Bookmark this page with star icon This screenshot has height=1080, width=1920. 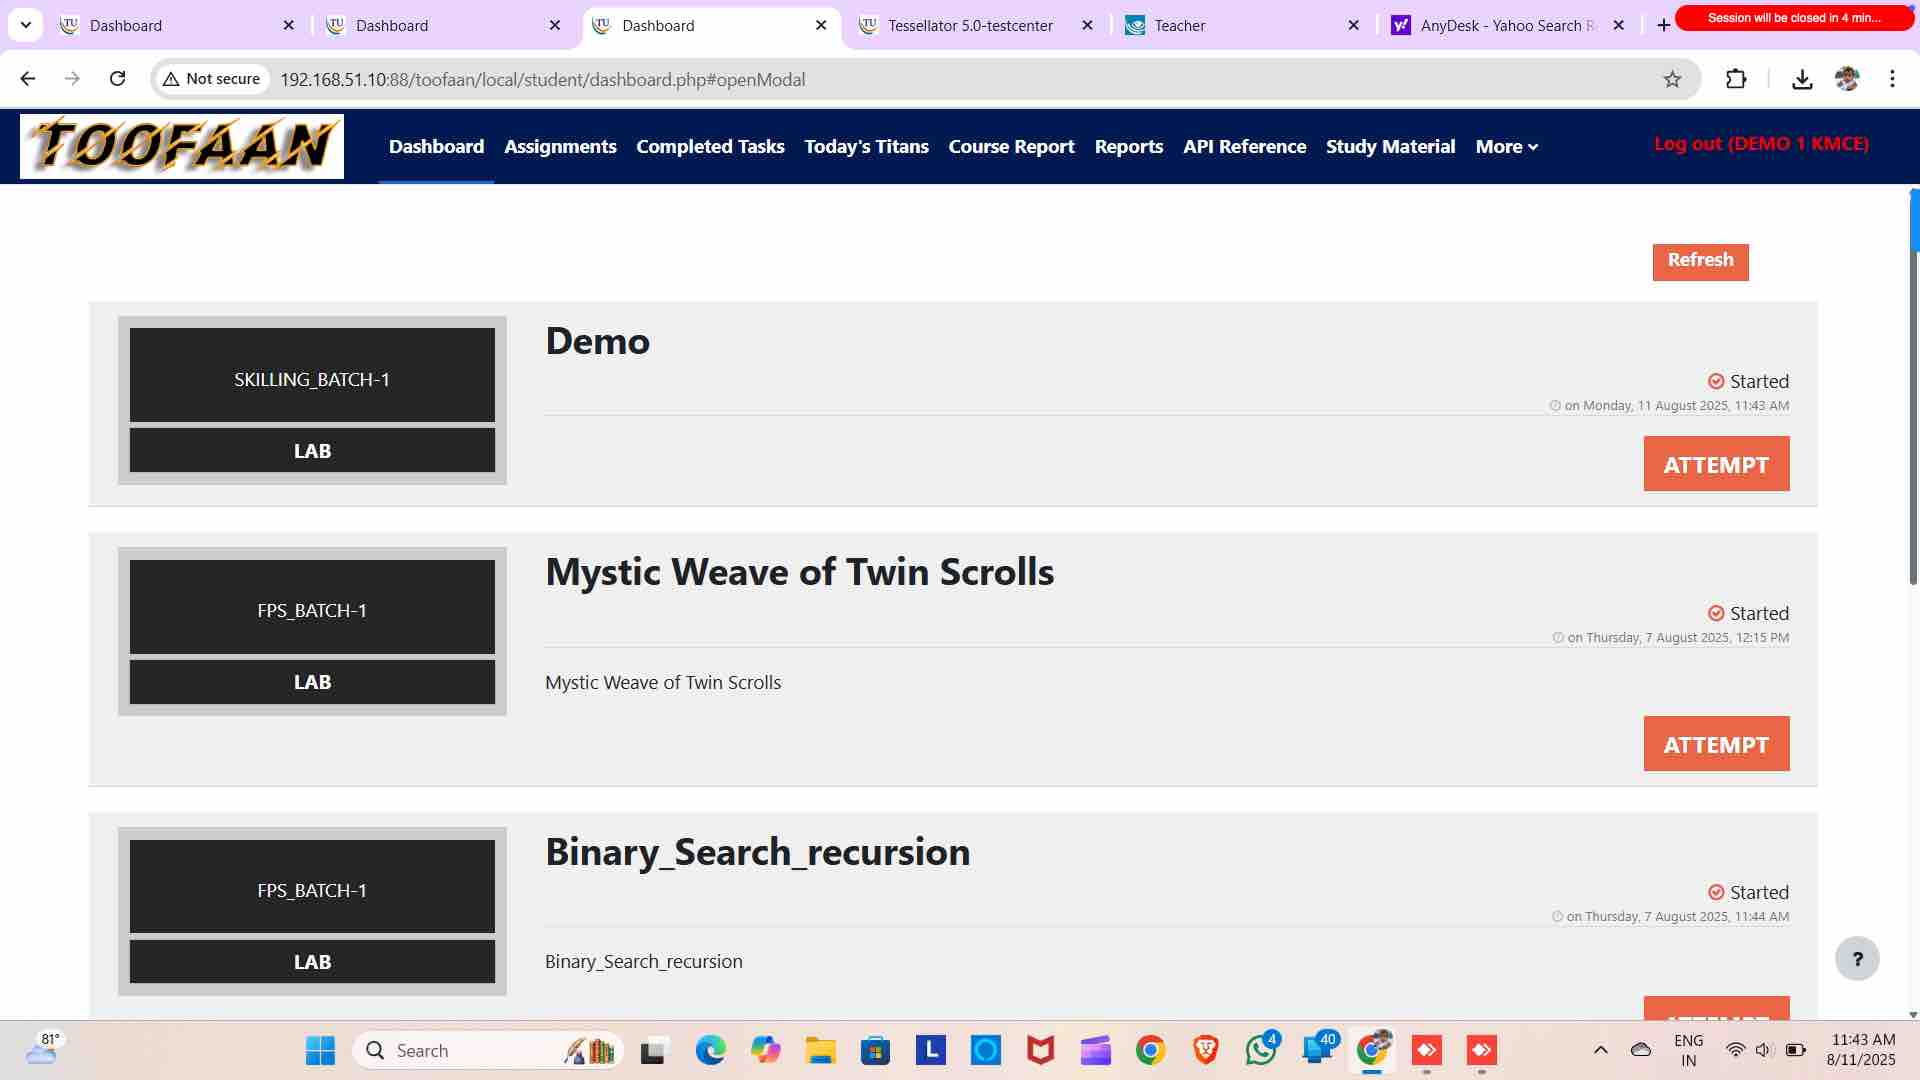coord(1672,79)
